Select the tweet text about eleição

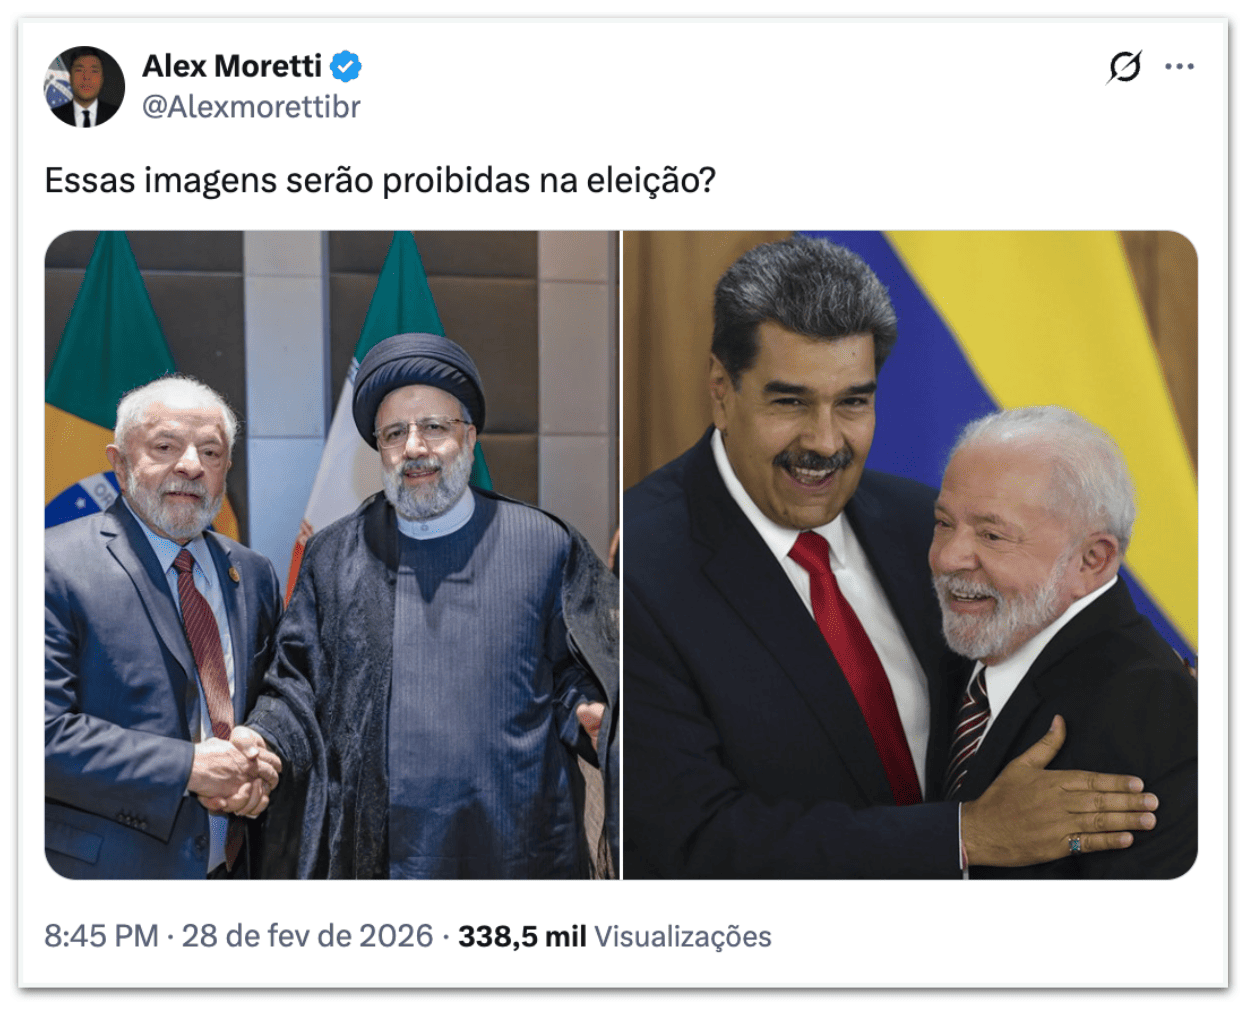click(x=380, y=180)
